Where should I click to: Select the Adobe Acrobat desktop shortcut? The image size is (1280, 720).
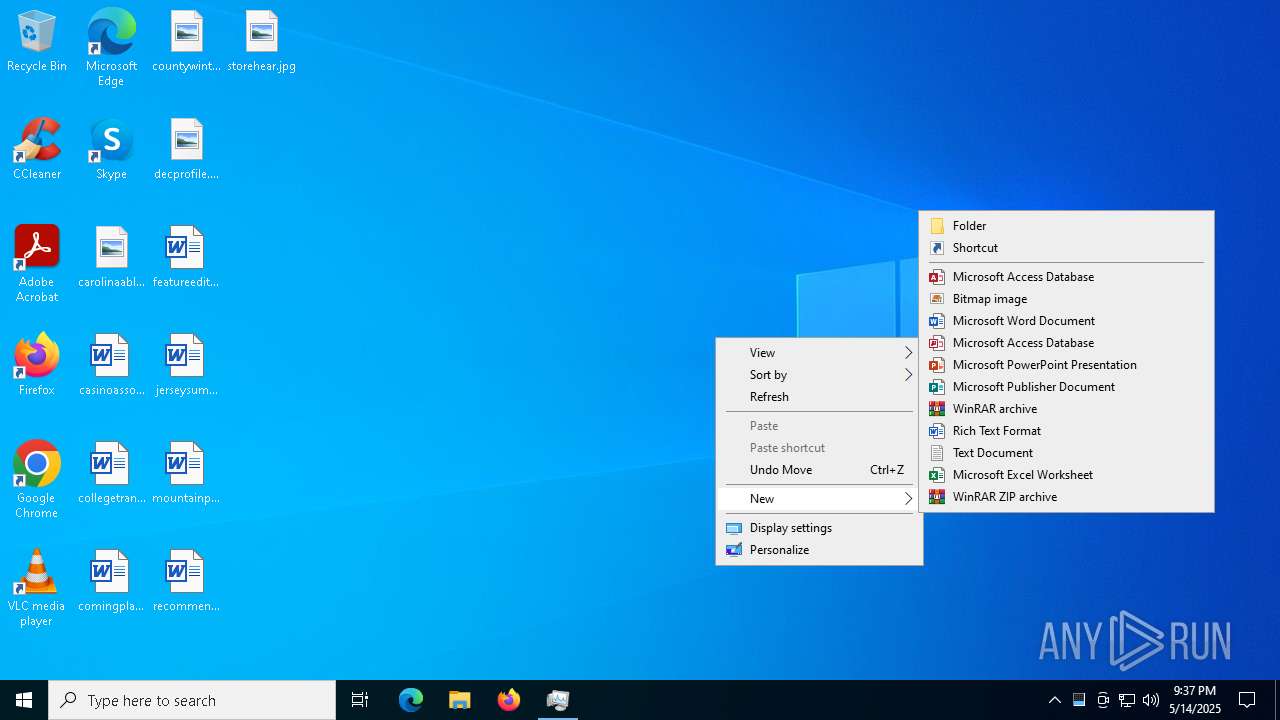pos(37,264)
